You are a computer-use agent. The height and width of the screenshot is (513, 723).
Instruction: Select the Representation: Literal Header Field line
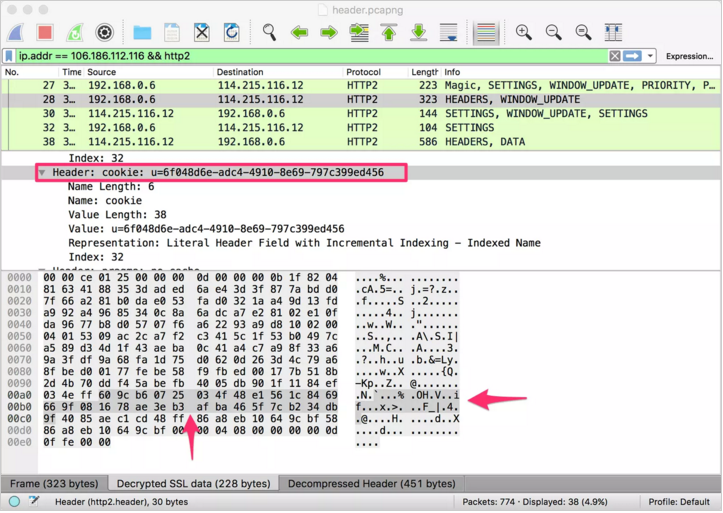pyautogui.click(x=304, y=243)
